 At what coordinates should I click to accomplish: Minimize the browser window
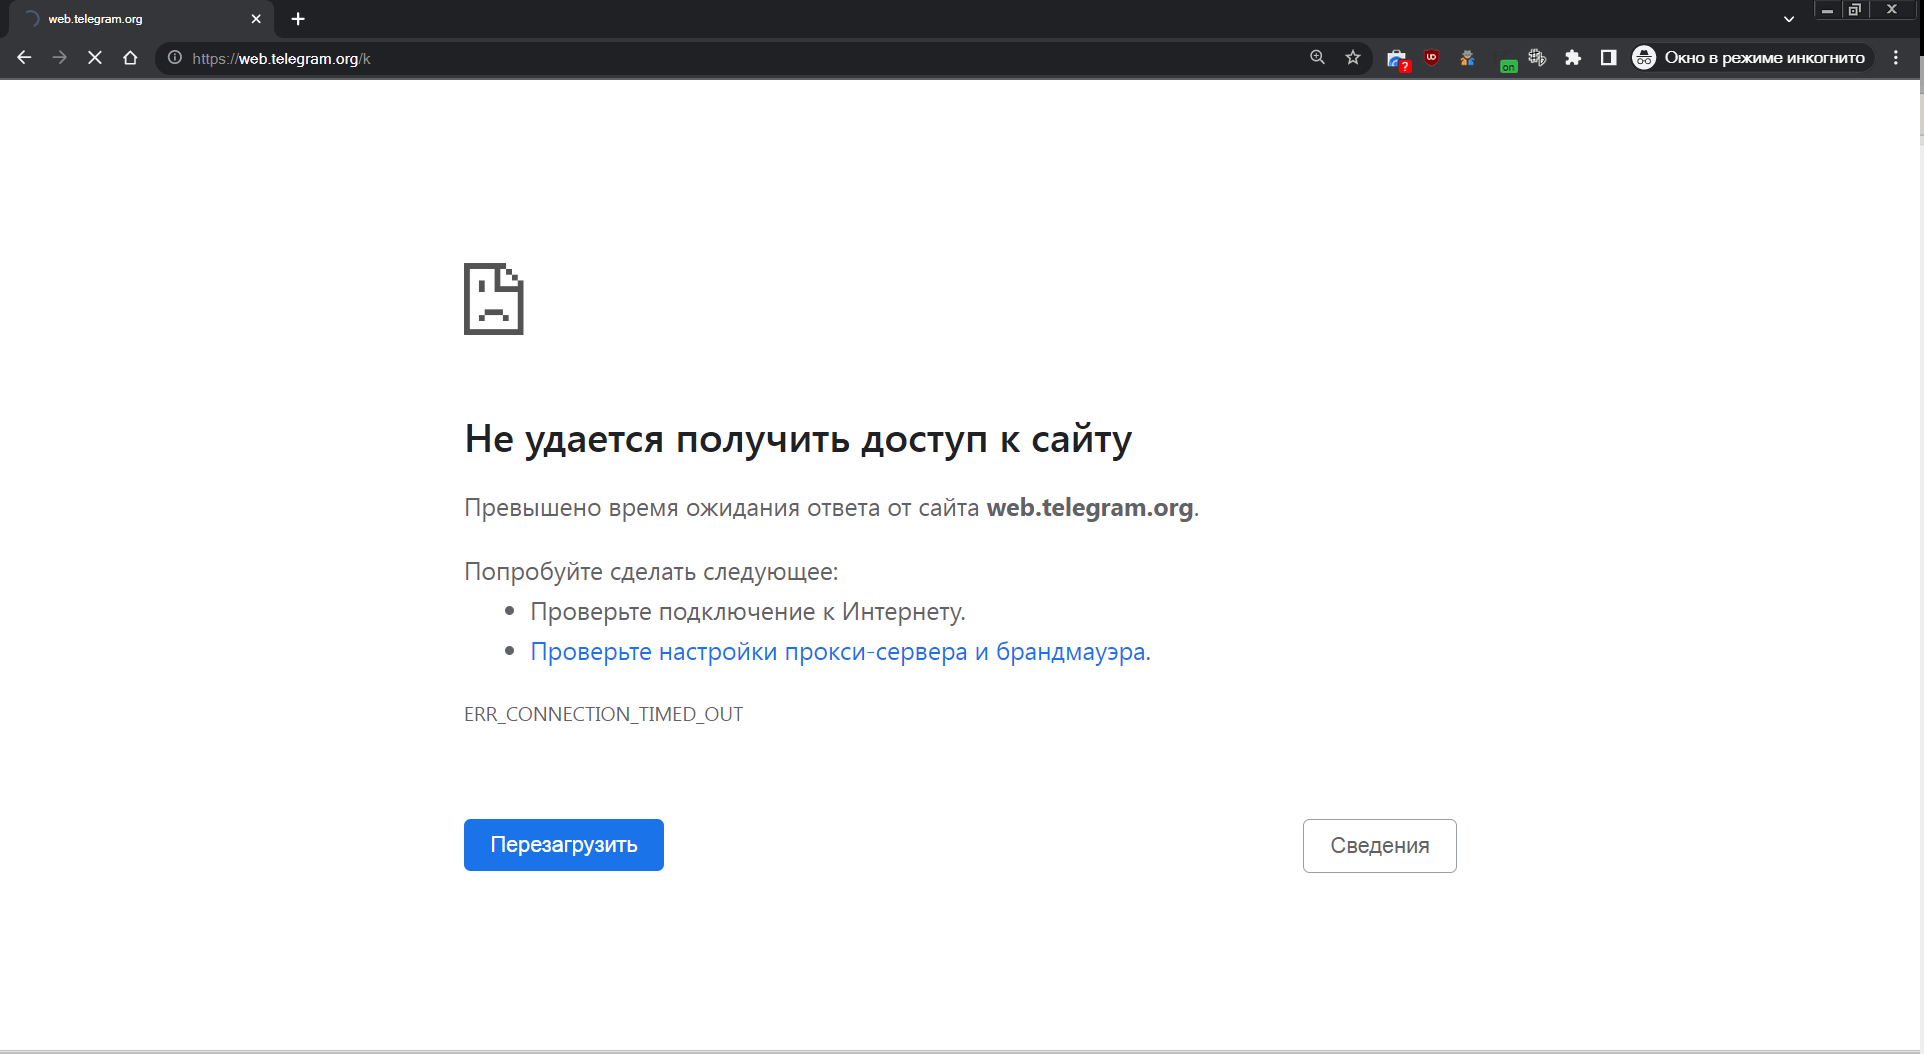click(1827, 11)
